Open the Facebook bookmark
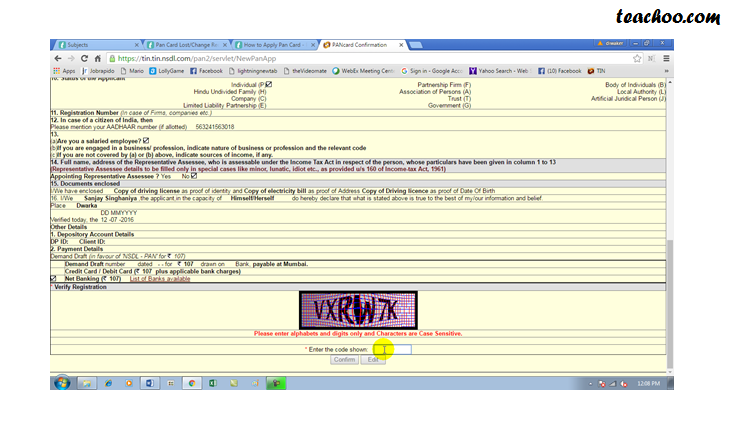This screenshot has height=447, width=733. click(206, 71)
